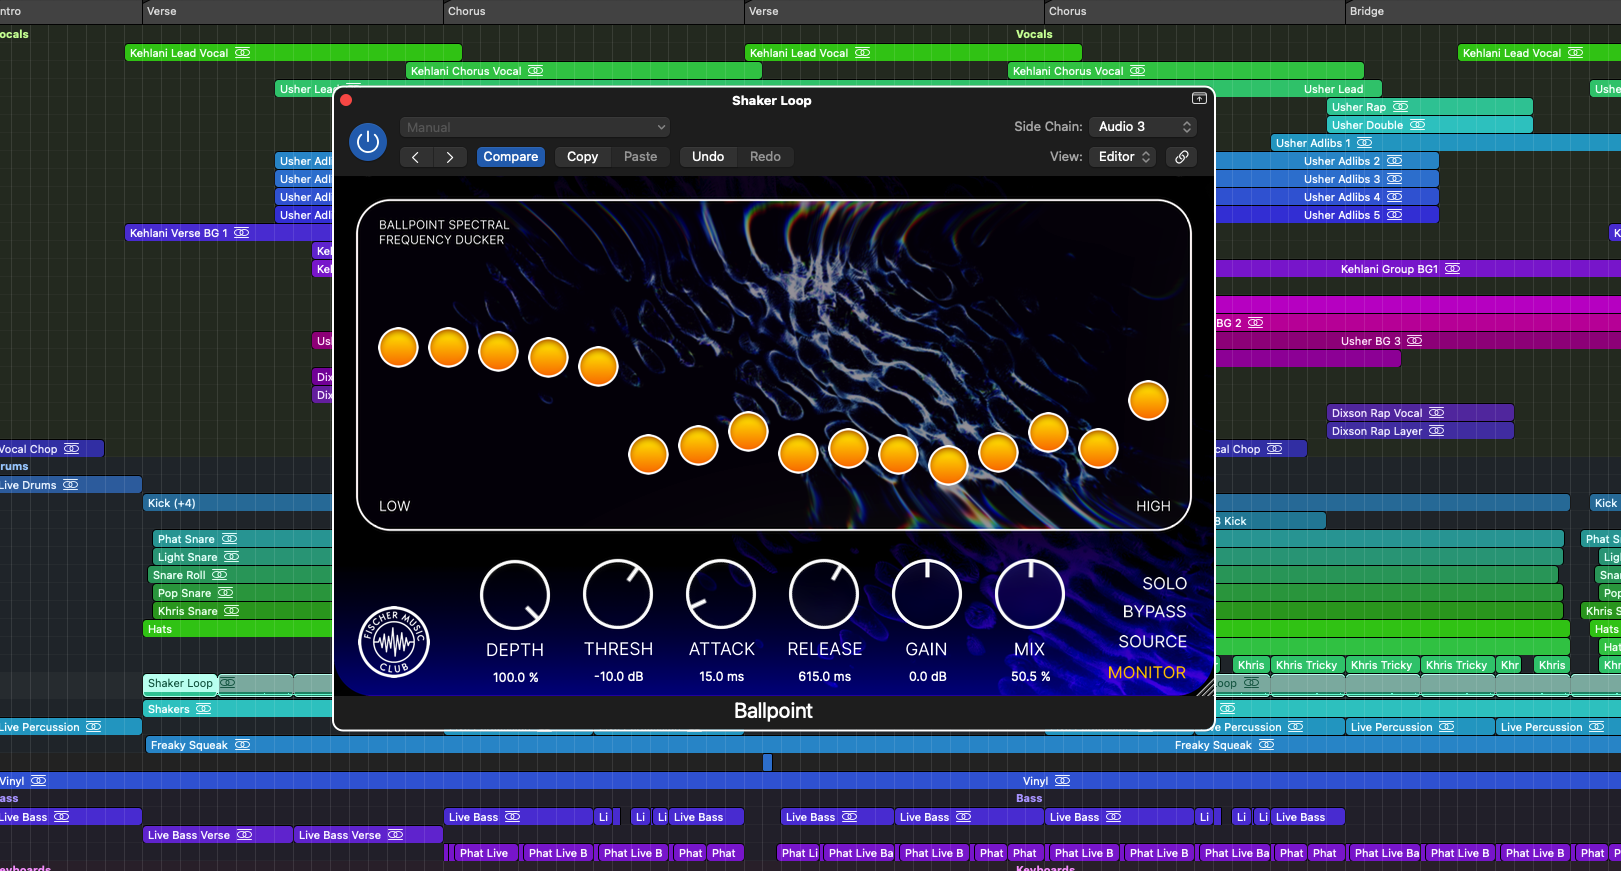Click the loop icon on Phat Snare region
The height and width of the screenshot is (871, 1621).
pos(230,539)
